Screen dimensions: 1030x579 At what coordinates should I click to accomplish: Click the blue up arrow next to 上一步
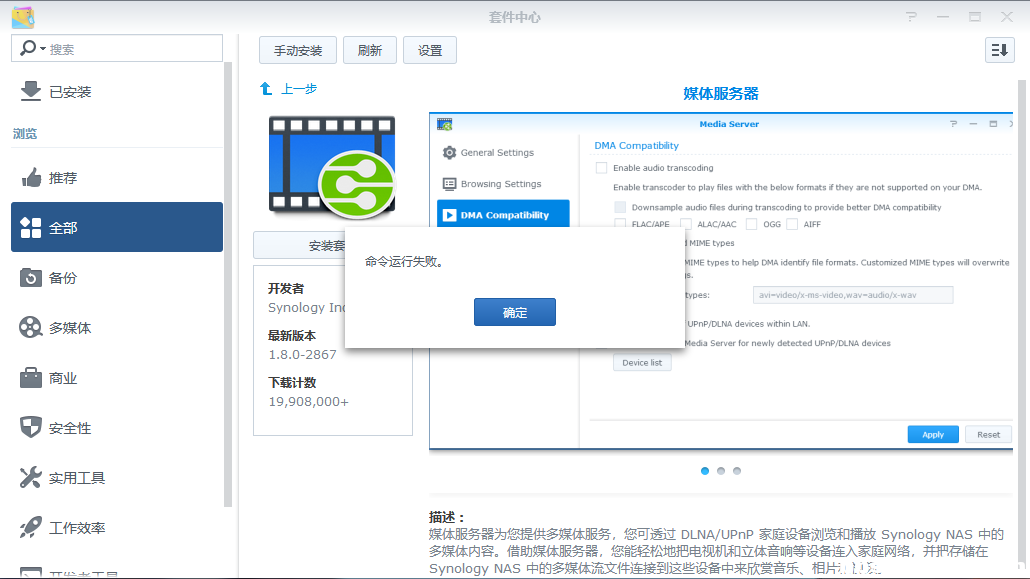[x=266, y=89]
